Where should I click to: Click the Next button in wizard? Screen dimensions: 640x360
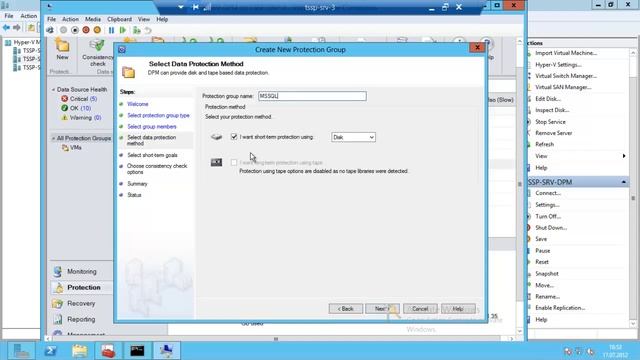pos(382,309)
